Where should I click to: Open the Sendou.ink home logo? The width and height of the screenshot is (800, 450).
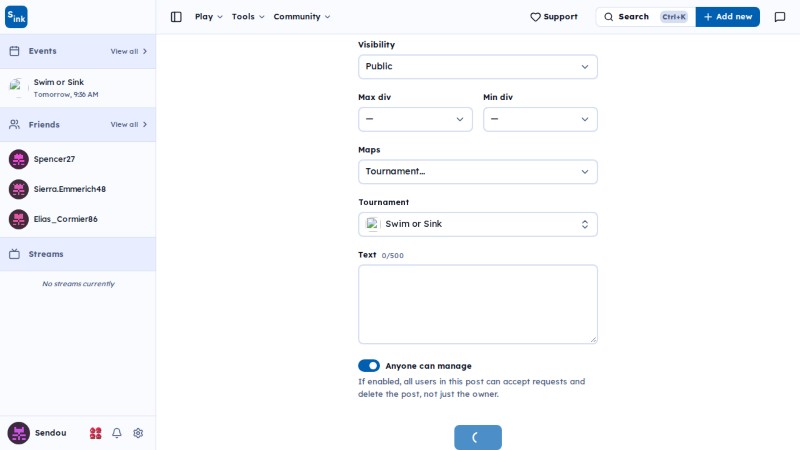point(16,17)
